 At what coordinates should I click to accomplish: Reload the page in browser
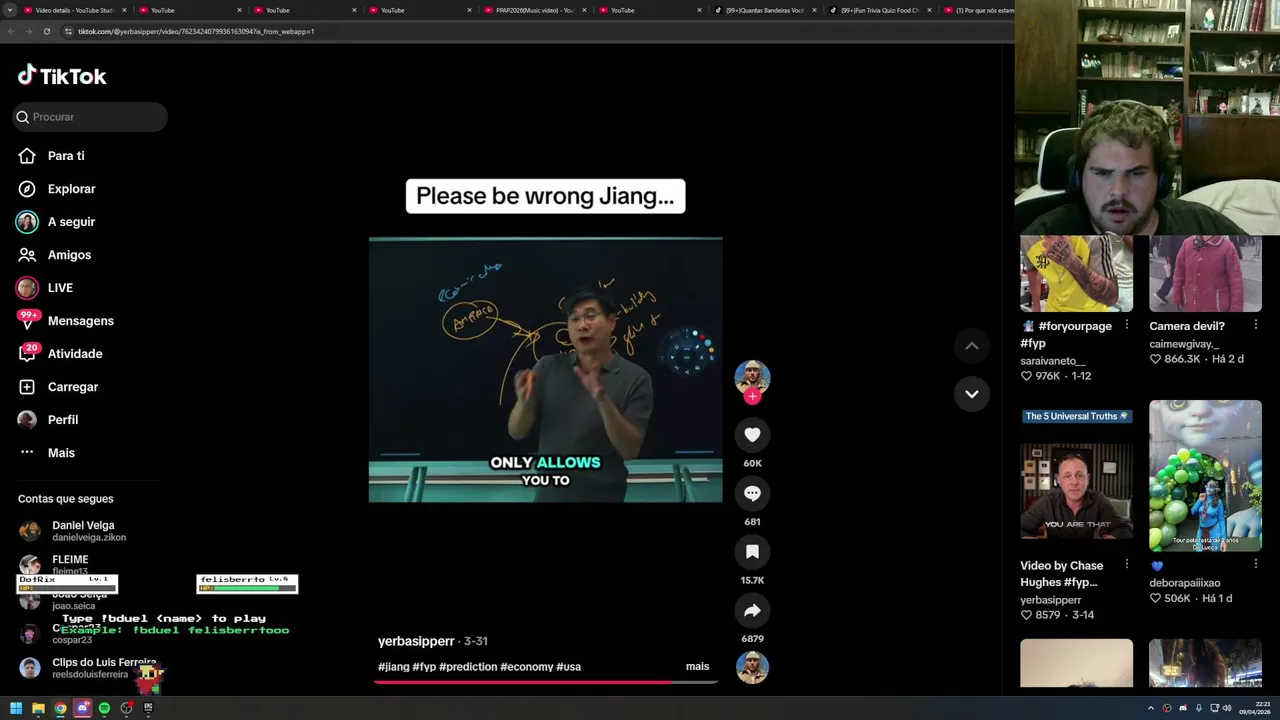click(x=46, y=31)
